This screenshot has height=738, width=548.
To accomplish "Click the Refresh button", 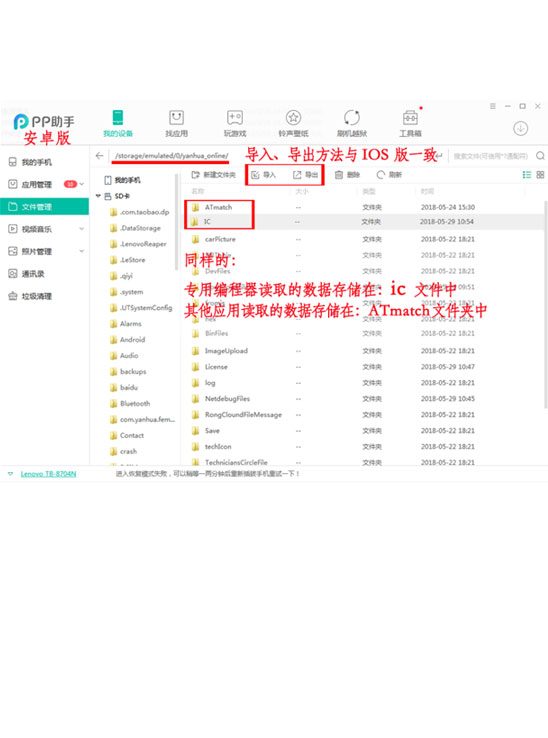I will coord(389,175).
